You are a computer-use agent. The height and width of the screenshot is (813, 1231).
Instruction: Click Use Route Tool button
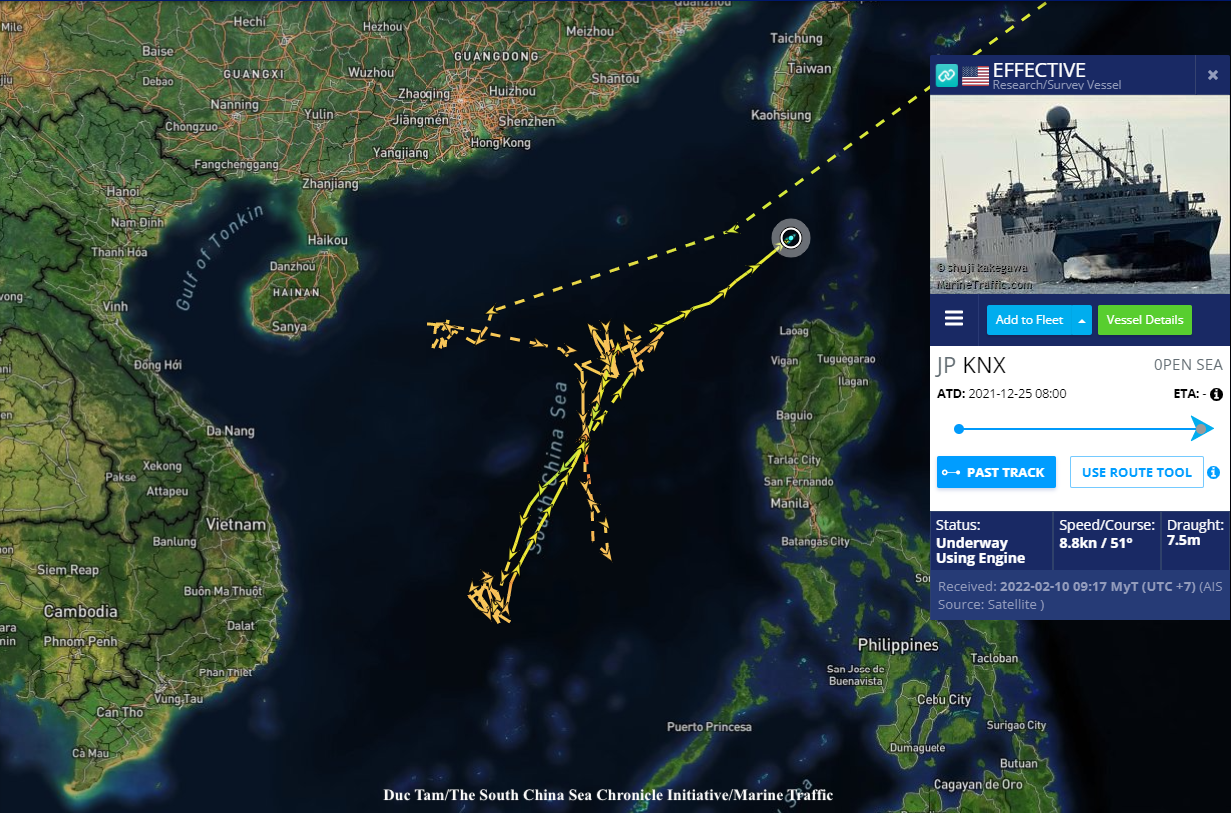pos(1136,472)
